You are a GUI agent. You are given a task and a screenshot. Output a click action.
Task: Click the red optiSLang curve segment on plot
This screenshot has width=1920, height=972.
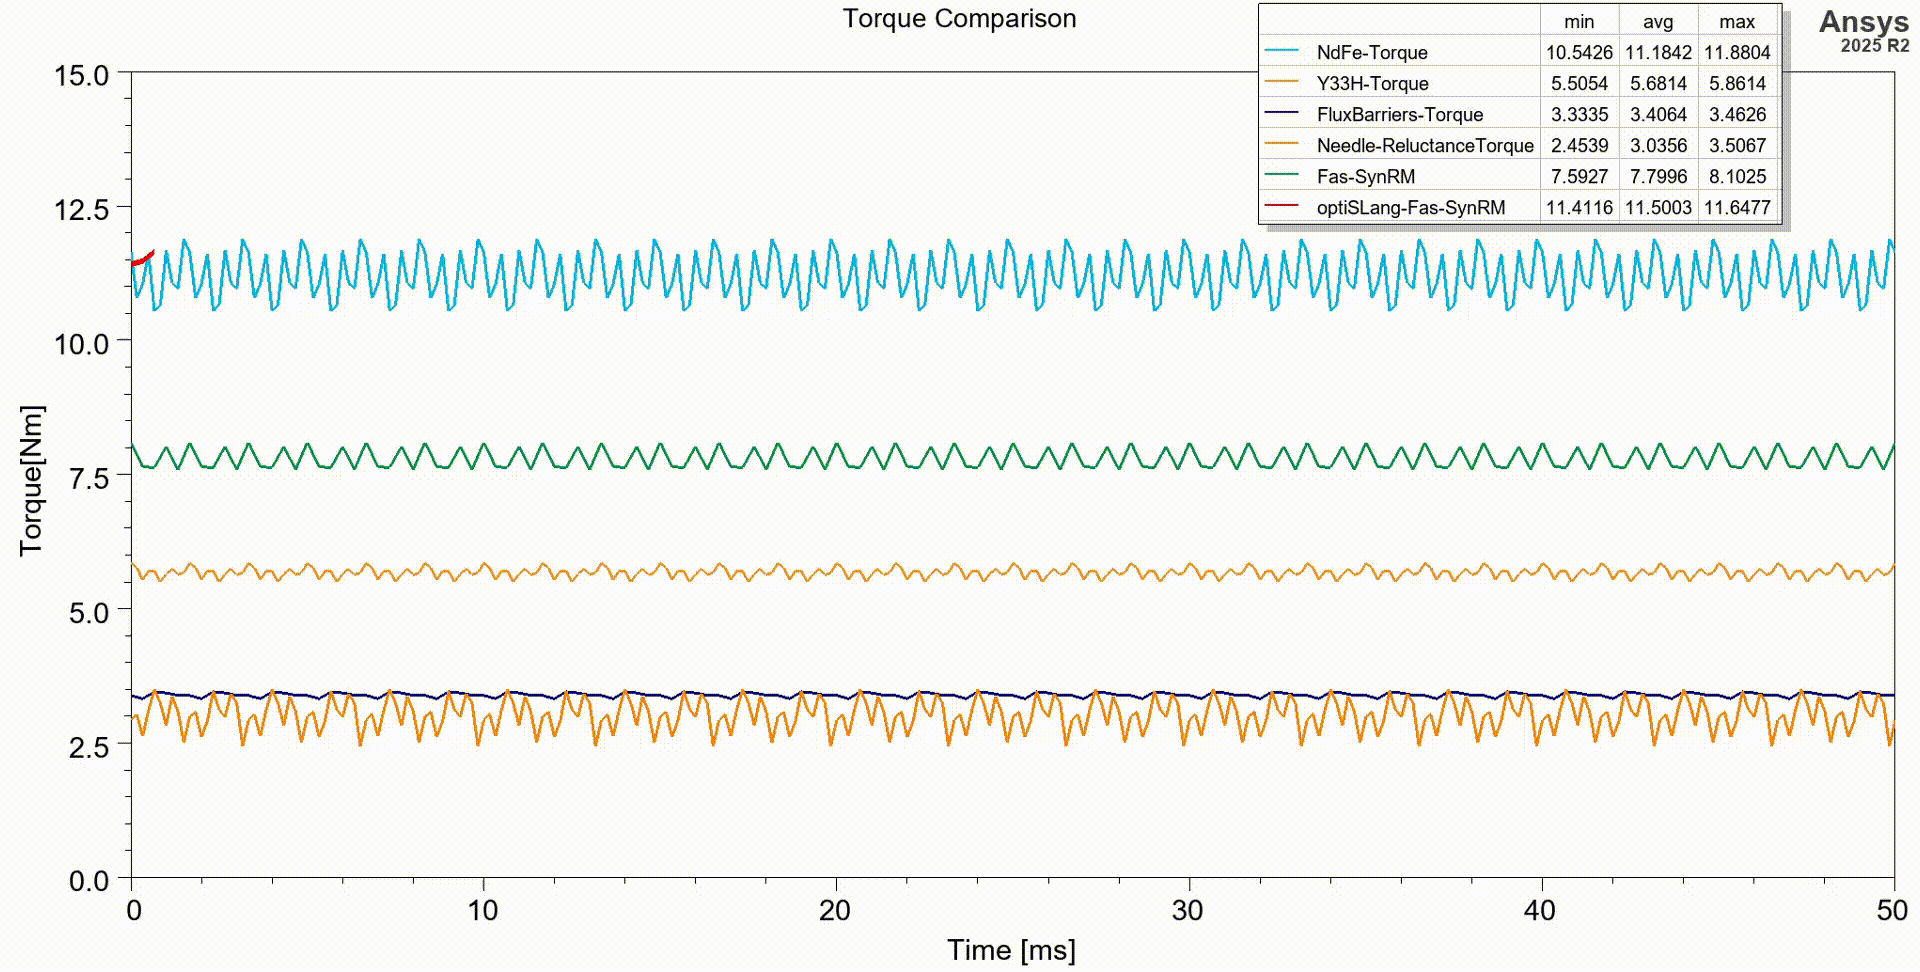coord(143,259)
